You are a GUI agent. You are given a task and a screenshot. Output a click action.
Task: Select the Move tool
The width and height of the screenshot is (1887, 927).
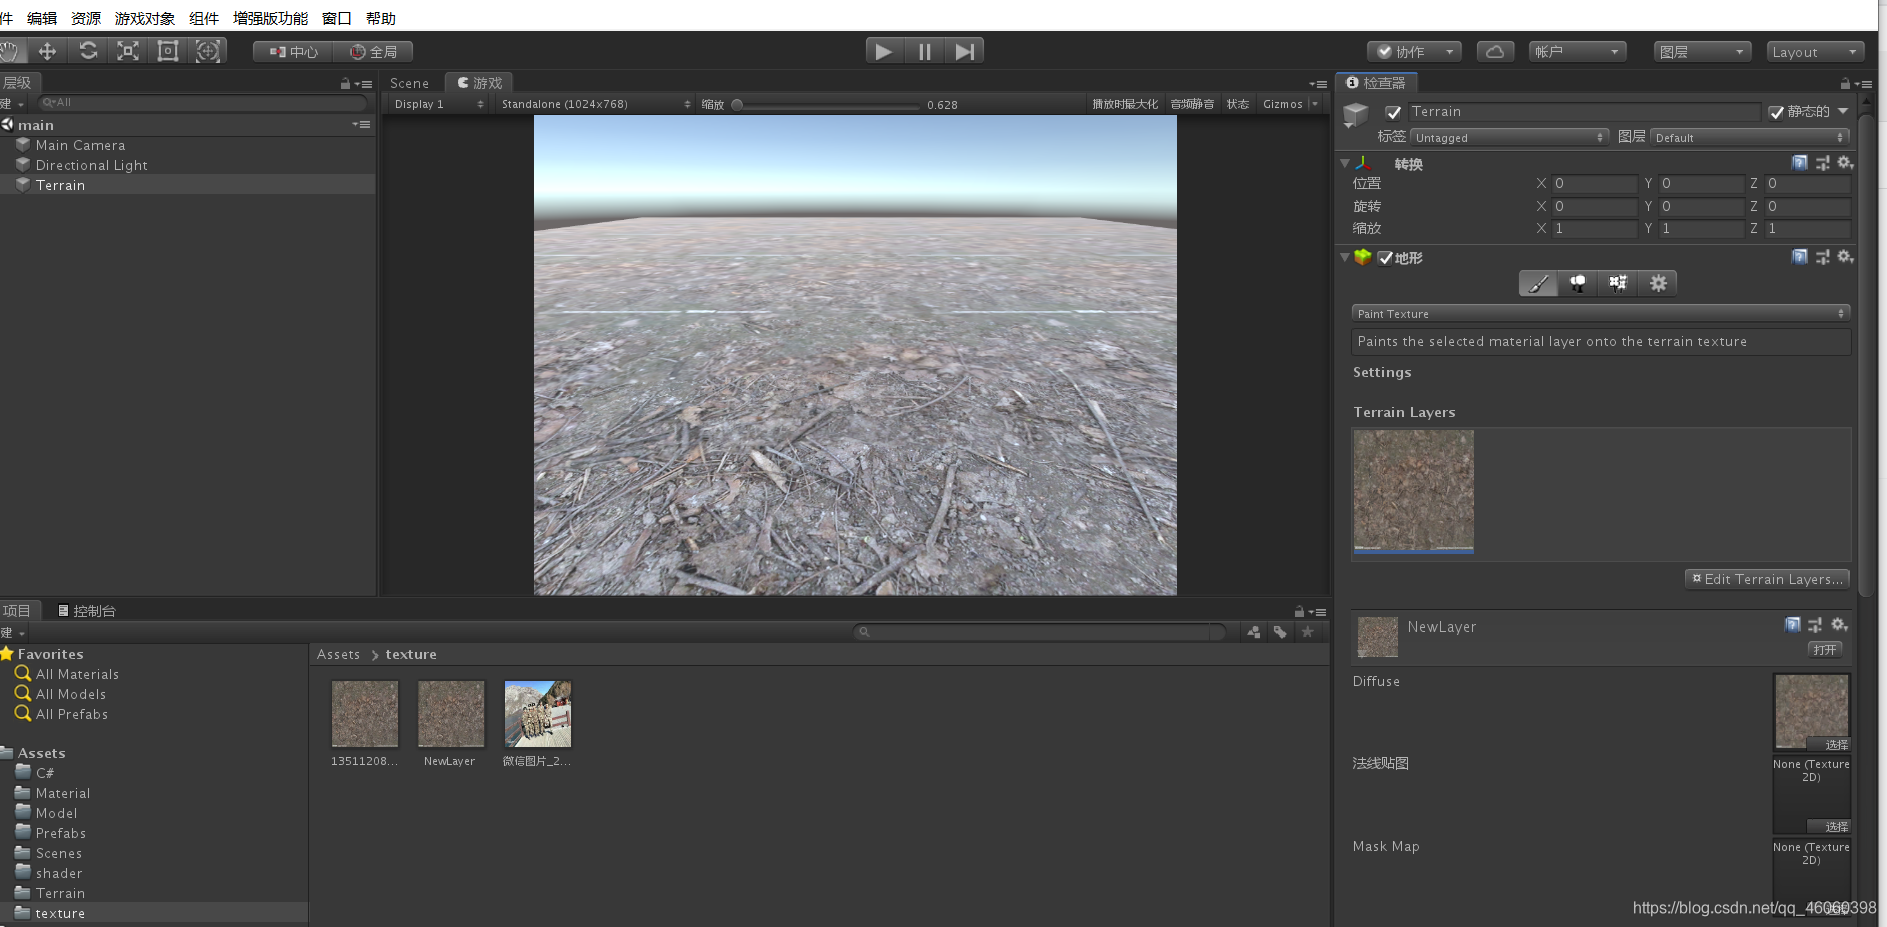coord(47,51)
